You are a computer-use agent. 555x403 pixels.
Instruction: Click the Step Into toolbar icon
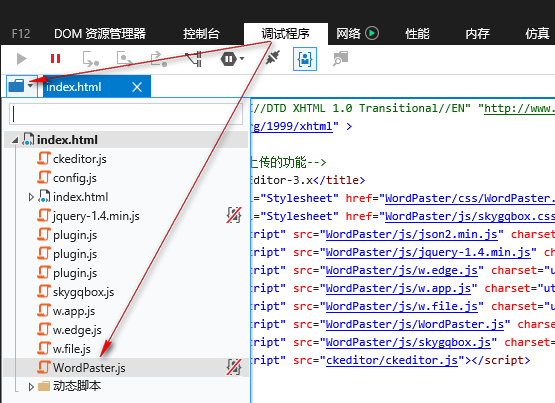coord(91,59)
